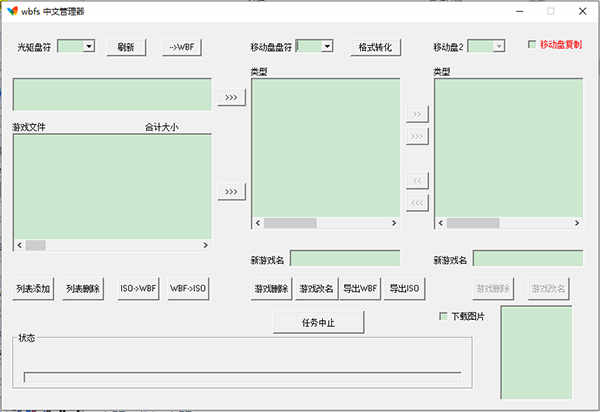Toggle the 移动盘复制 checkbox

coord(532,44)
